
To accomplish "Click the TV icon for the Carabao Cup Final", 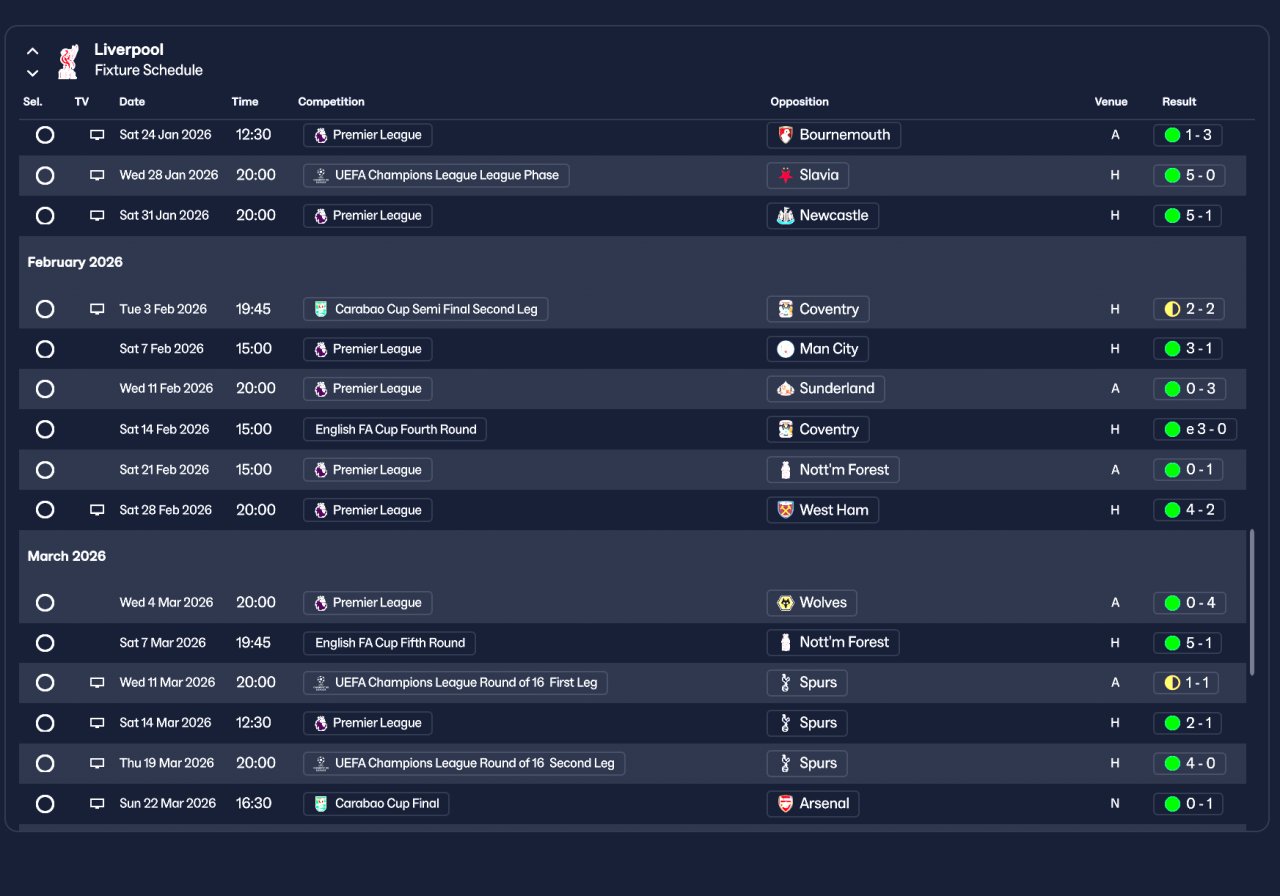I will click(97, 803).
